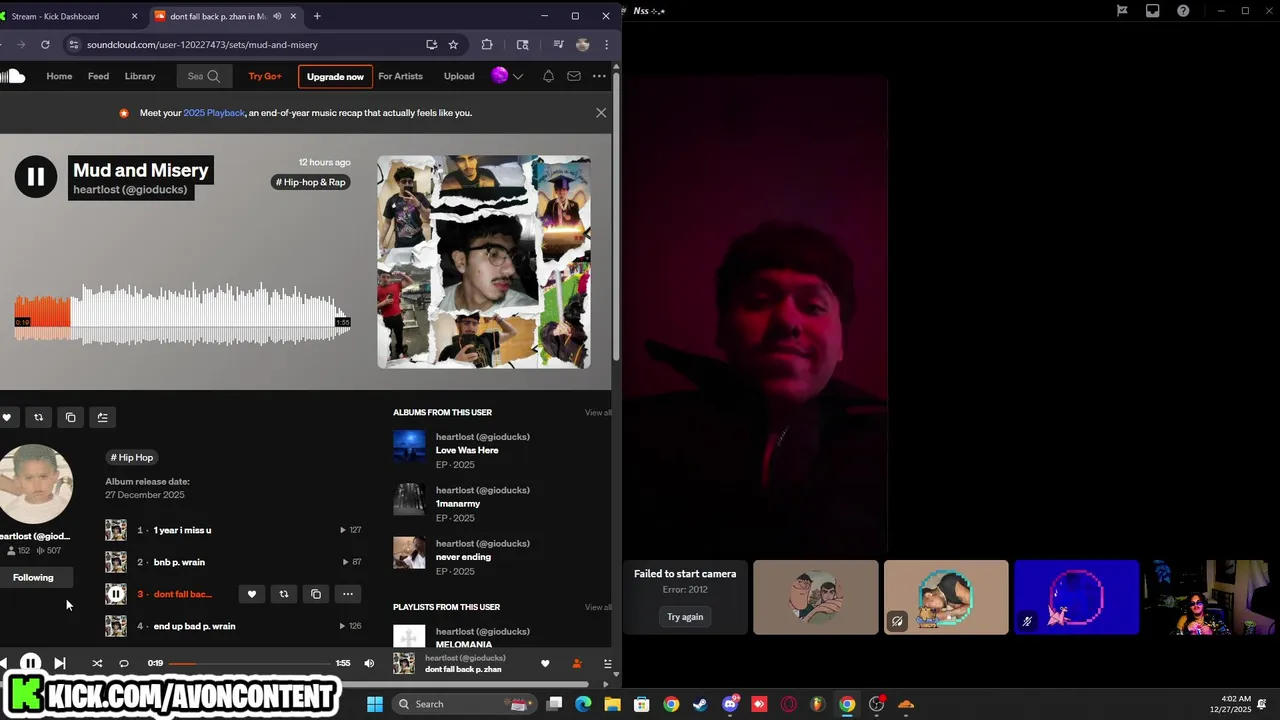
Task: Pause track 3 dont fall back in the list
Action: point(116,594)
